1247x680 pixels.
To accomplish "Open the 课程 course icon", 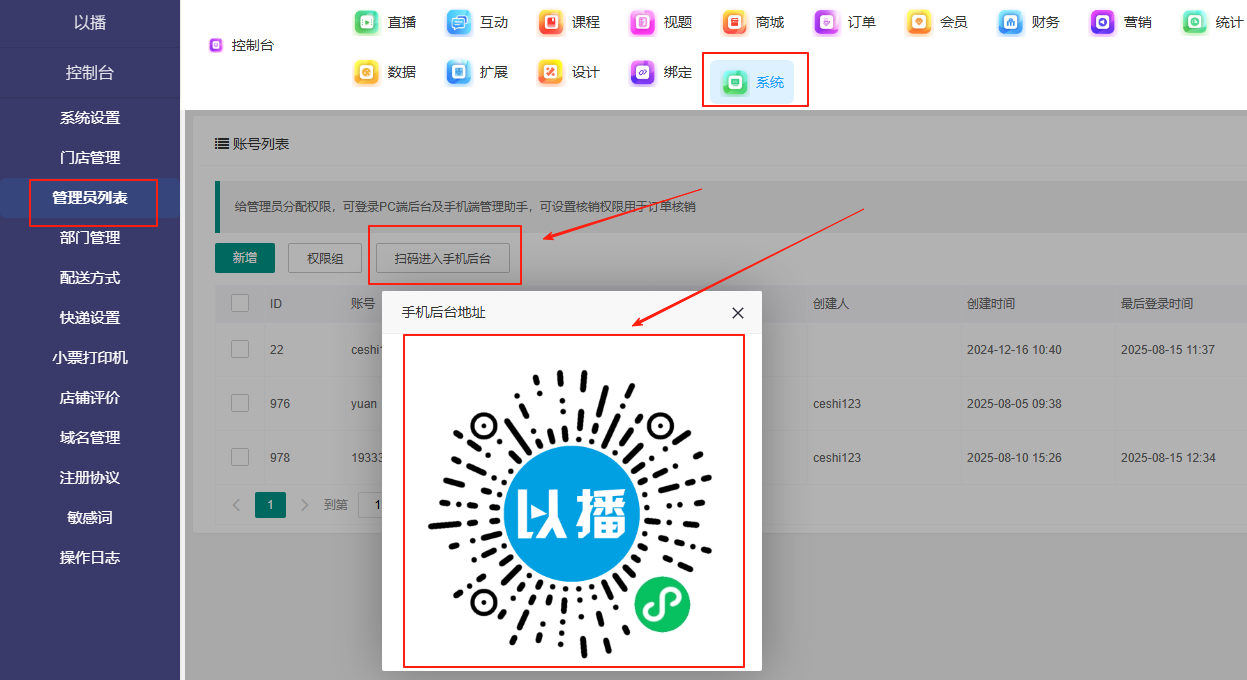I will pos(551,22).
